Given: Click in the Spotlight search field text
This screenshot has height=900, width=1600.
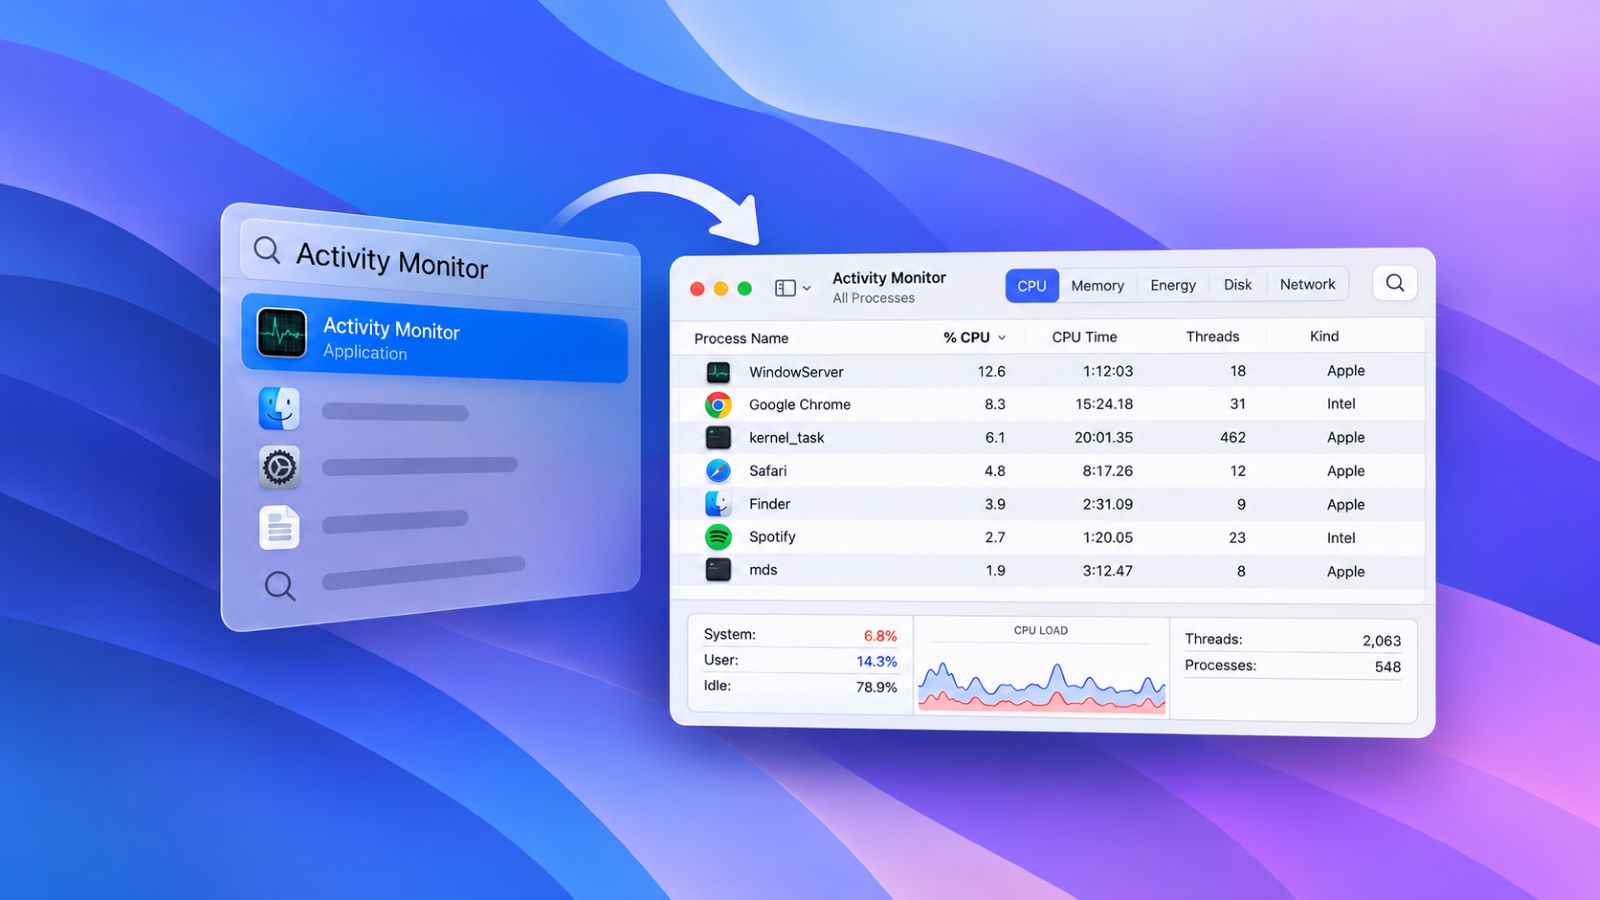Looking at the screenshot, I should tap(392, 260).
